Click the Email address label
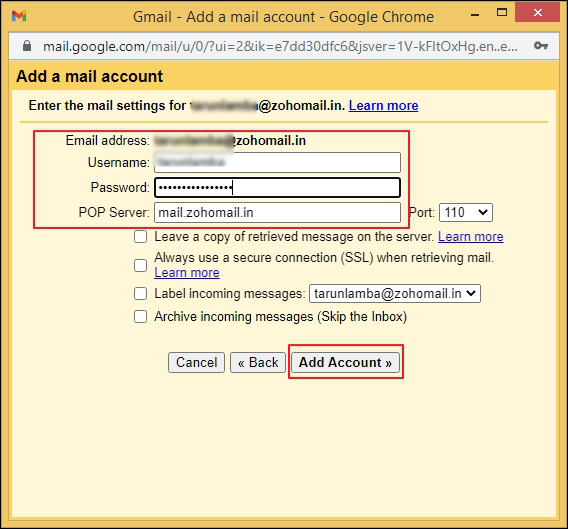568x529 pixels. pyautogui.click(x=108, y=141)
